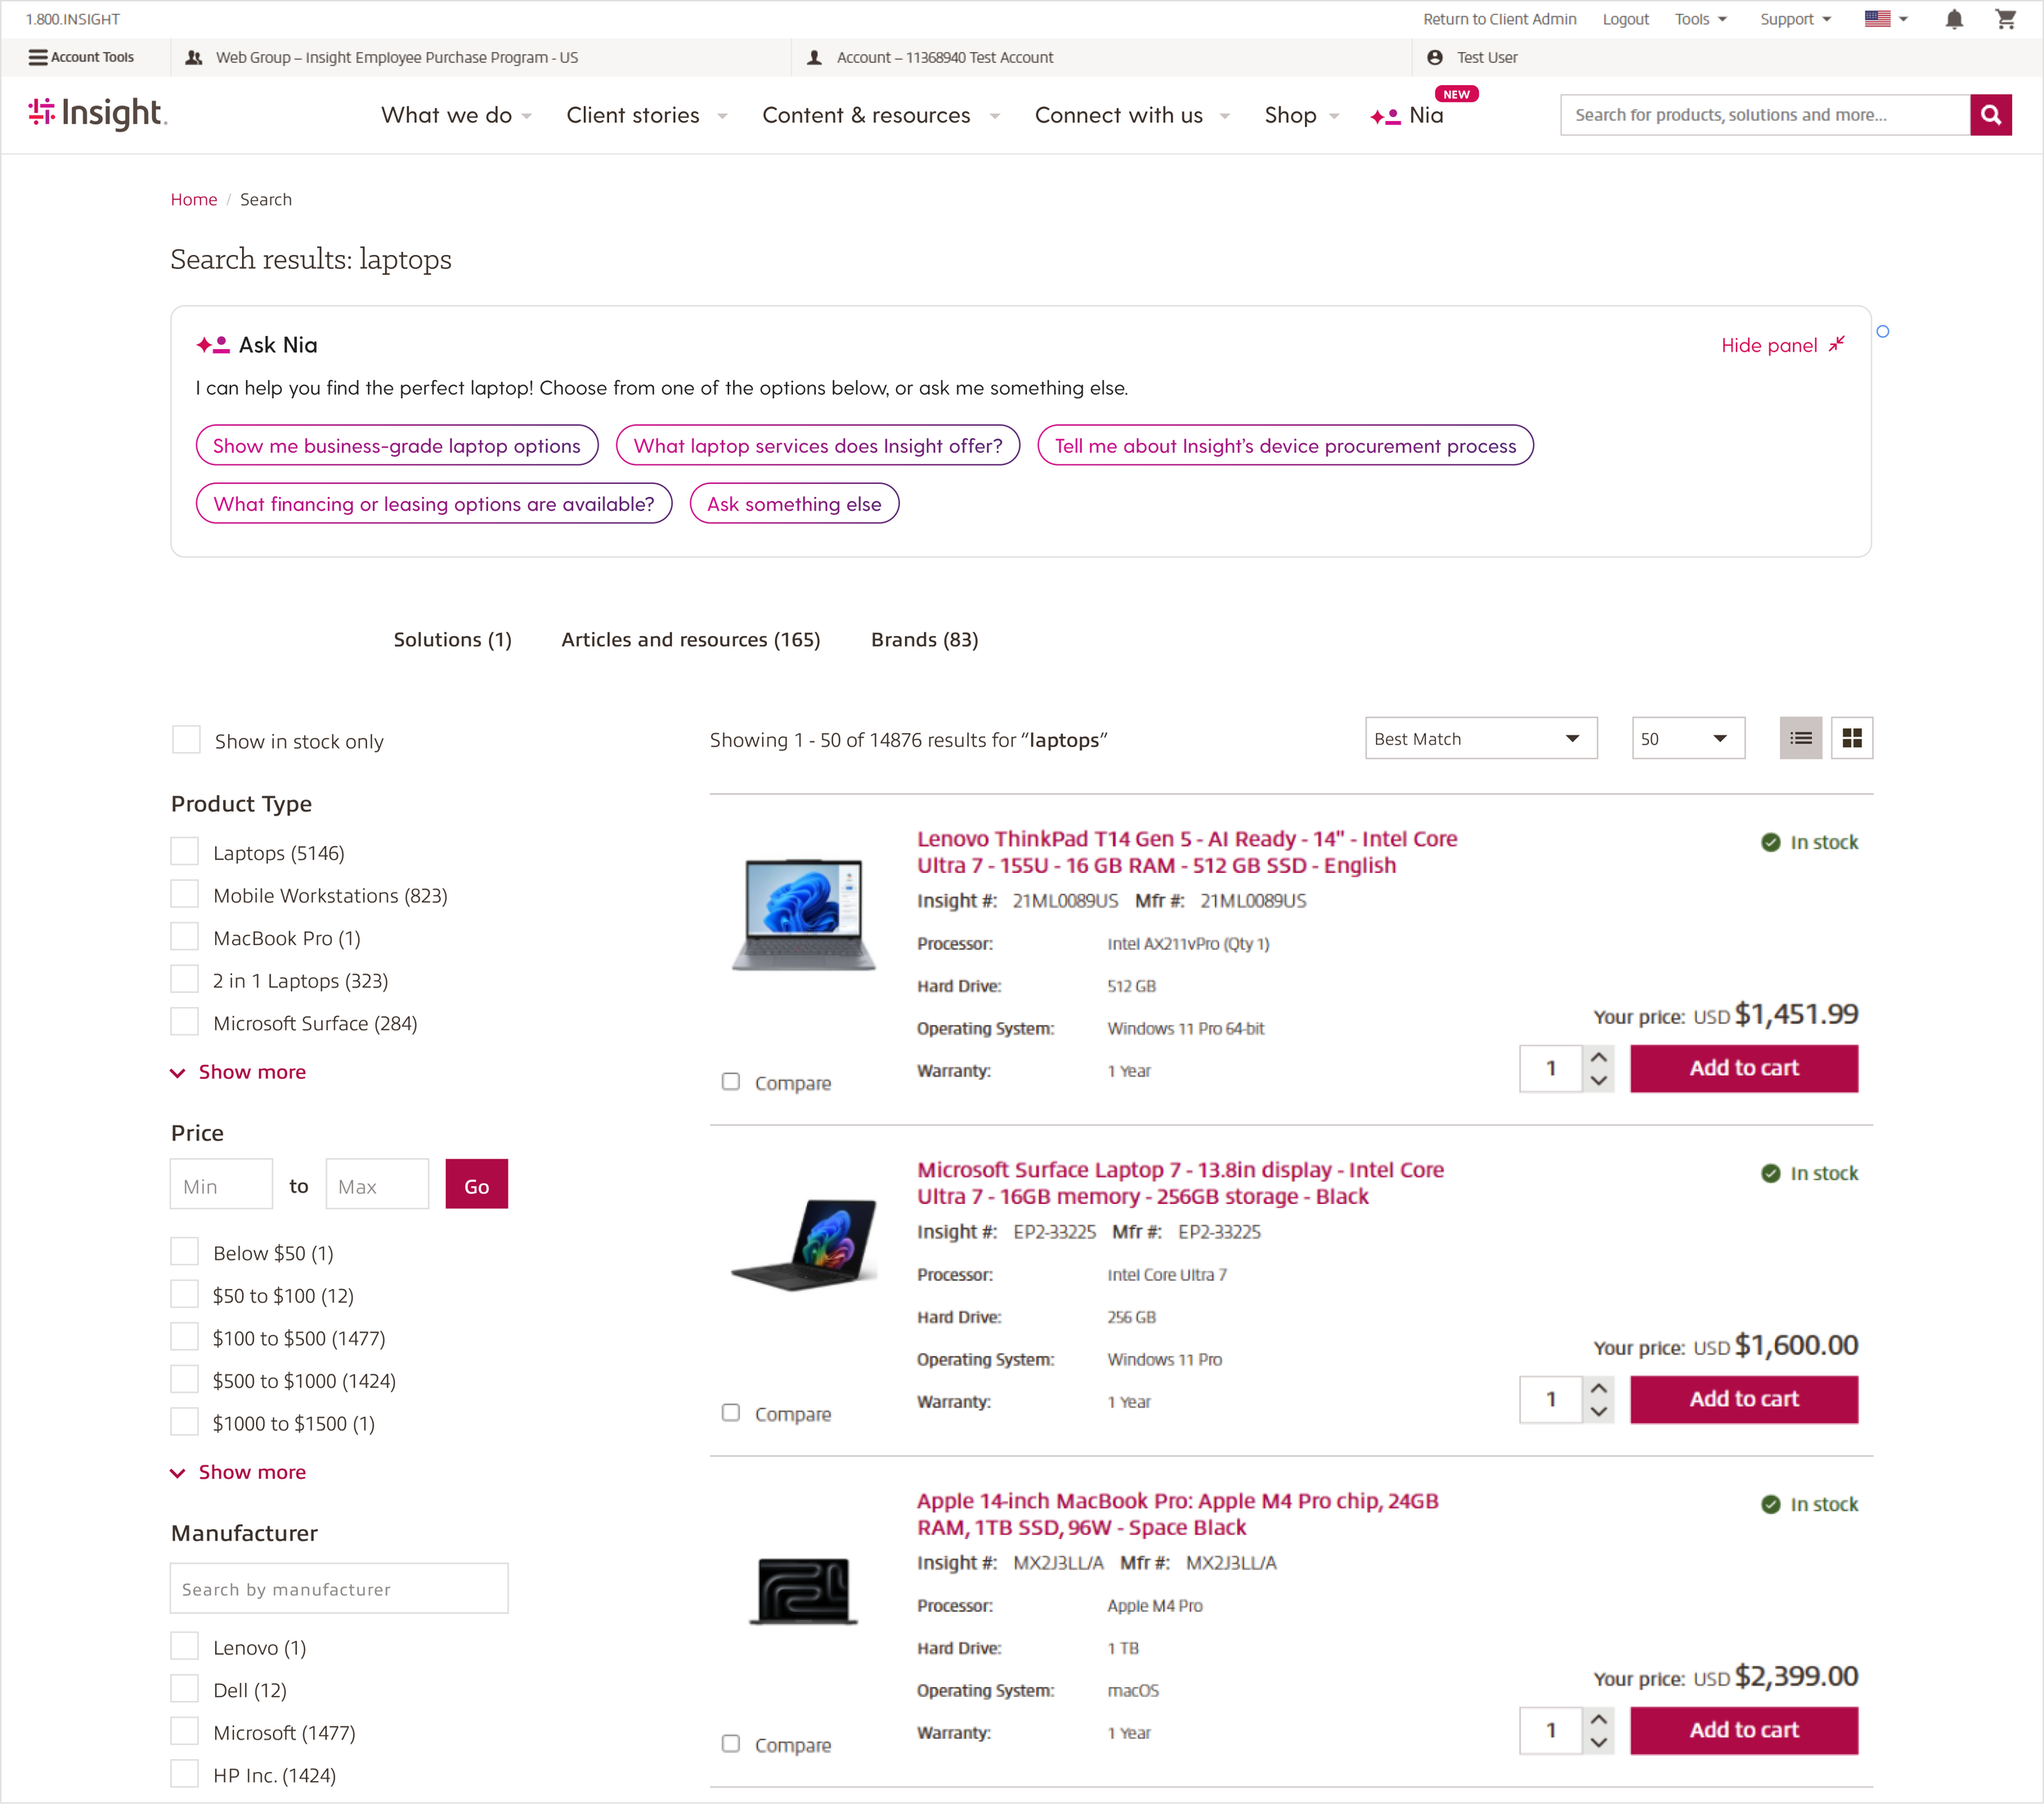Switch to grid view layout

click(x=1852, y=738)
